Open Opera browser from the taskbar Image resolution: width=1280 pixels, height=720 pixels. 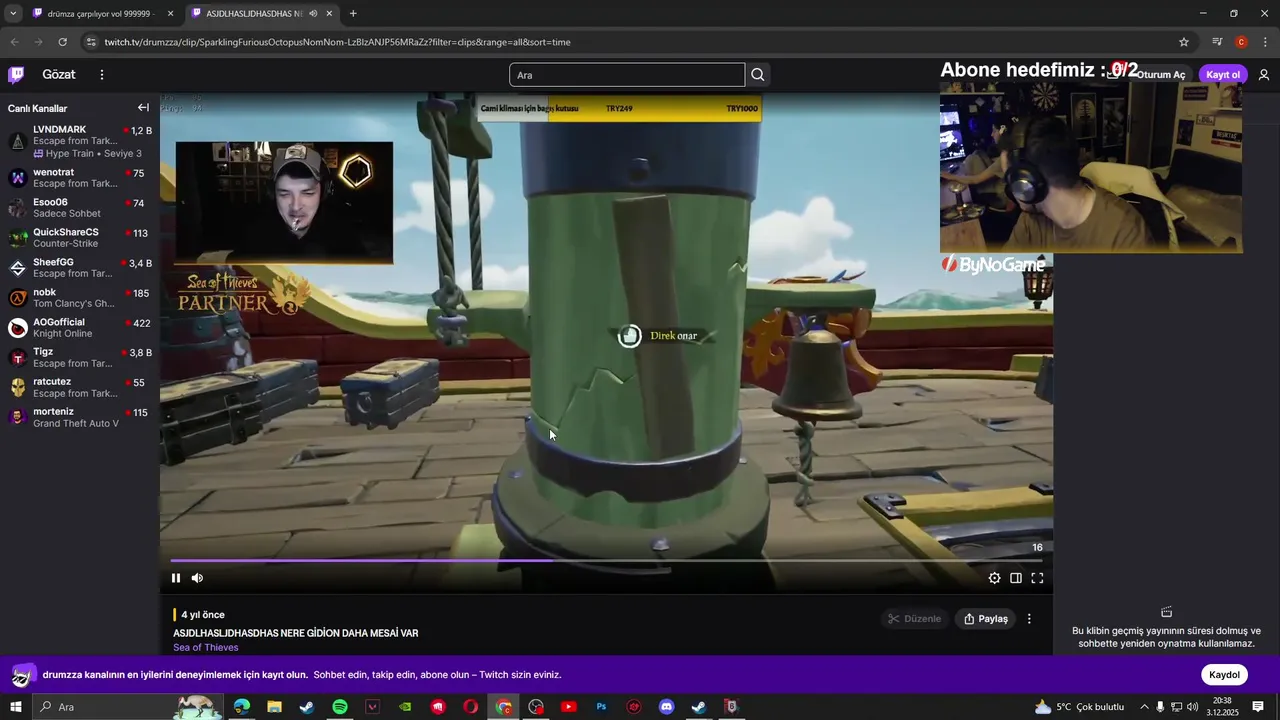pyautogui.click(x=470, y=707)
